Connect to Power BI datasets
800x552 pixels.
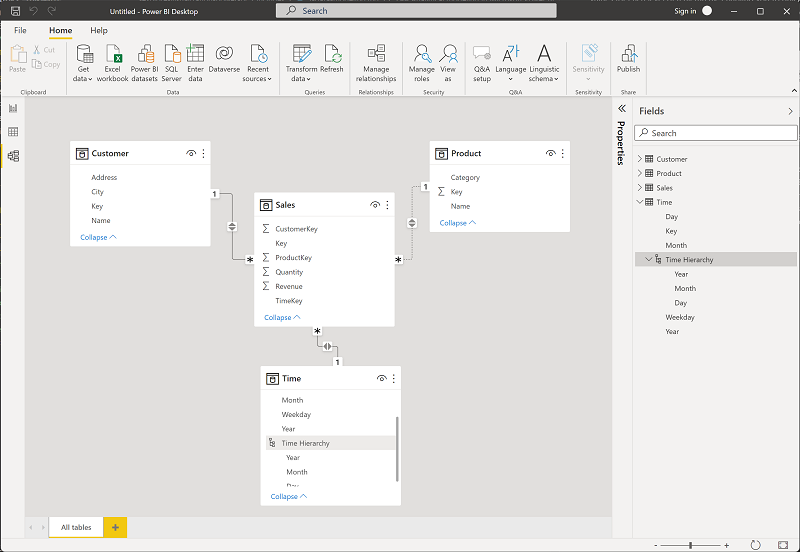(144, 63)
